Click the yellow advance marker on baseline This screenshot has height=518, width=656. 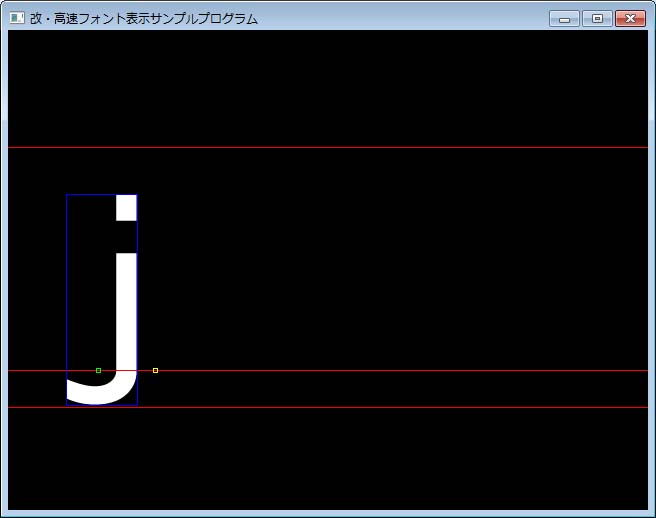coord(155,370)
